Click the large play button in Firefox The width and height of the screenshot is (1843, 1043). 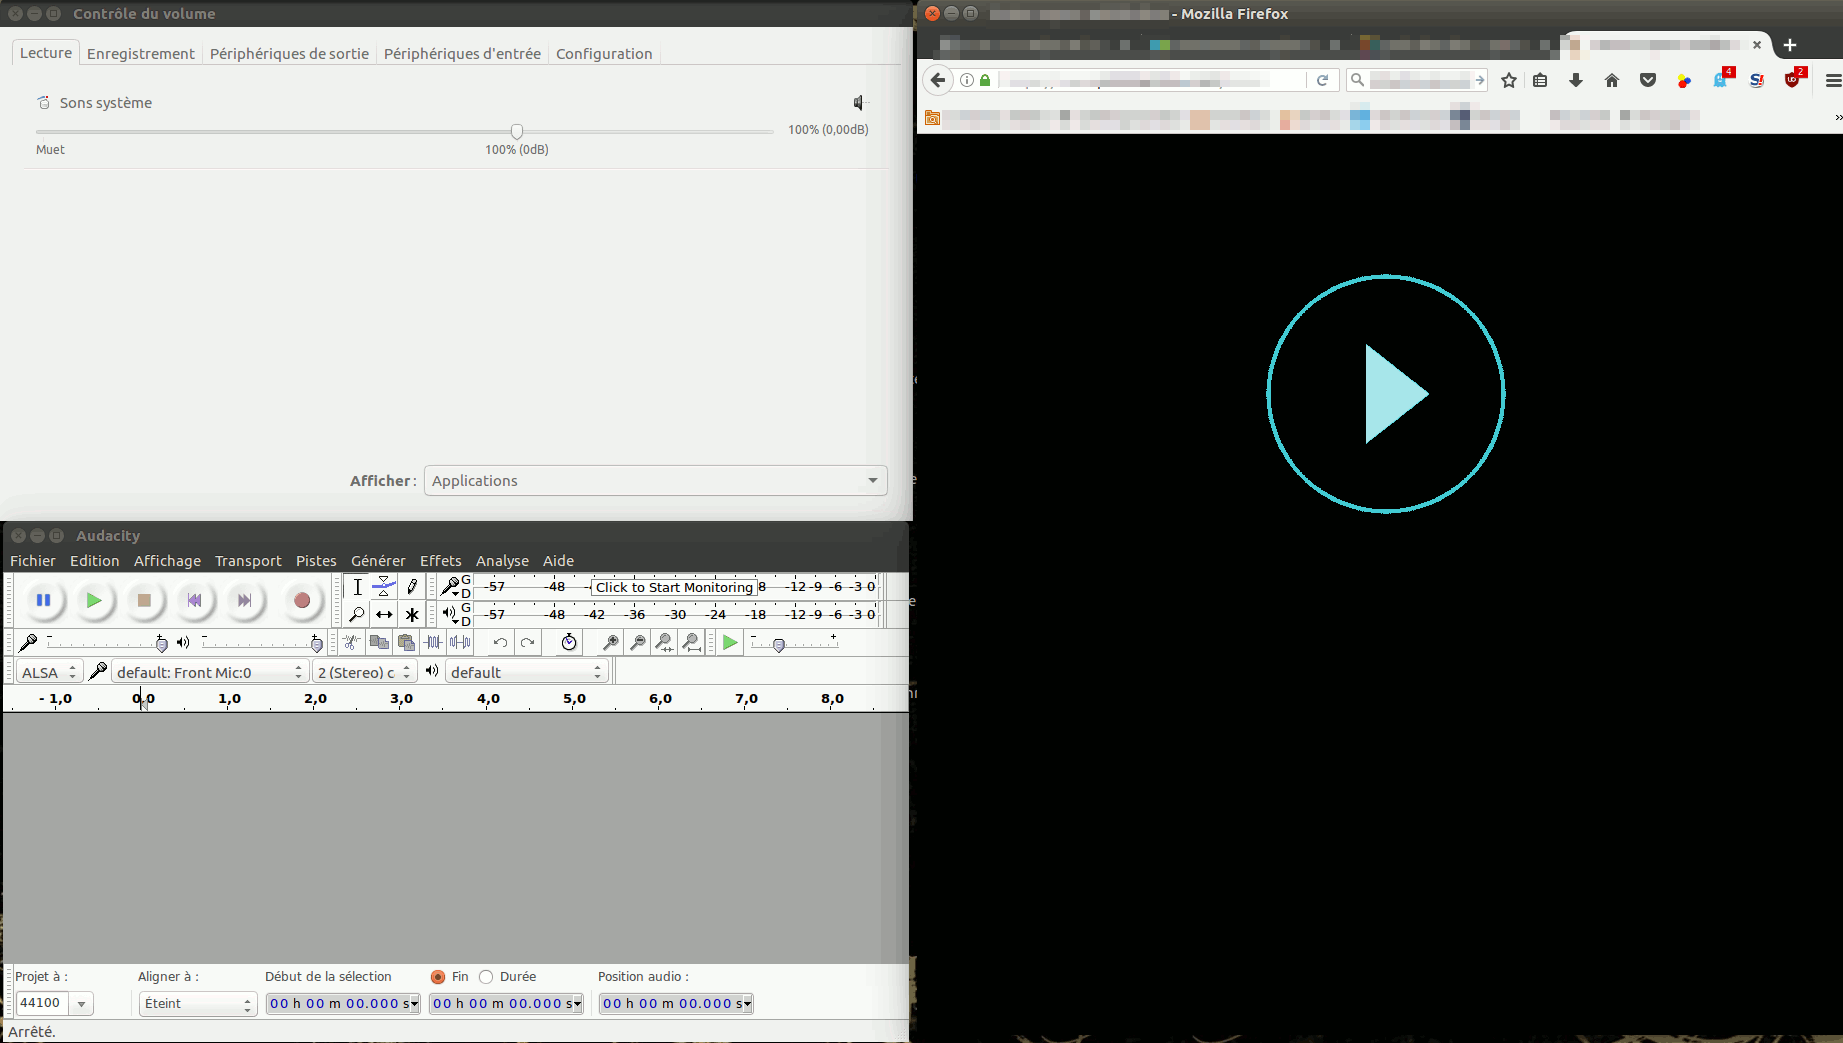tap(1386, 394)
